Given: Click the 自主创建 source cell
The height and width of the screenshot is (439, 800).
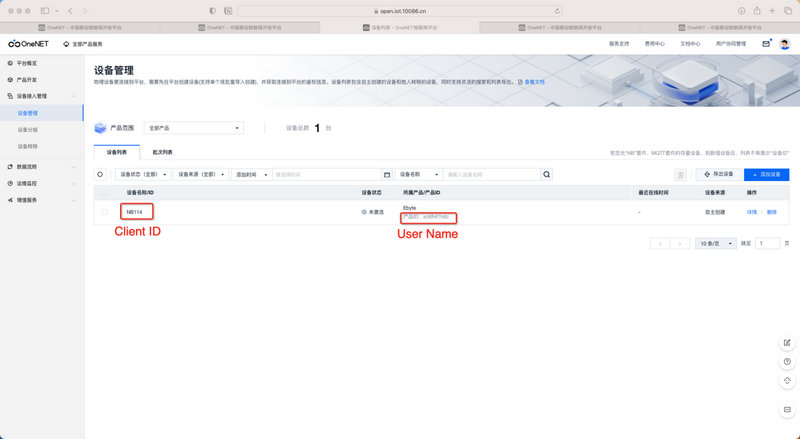Looking at the screenshot, I should [715, 212].
